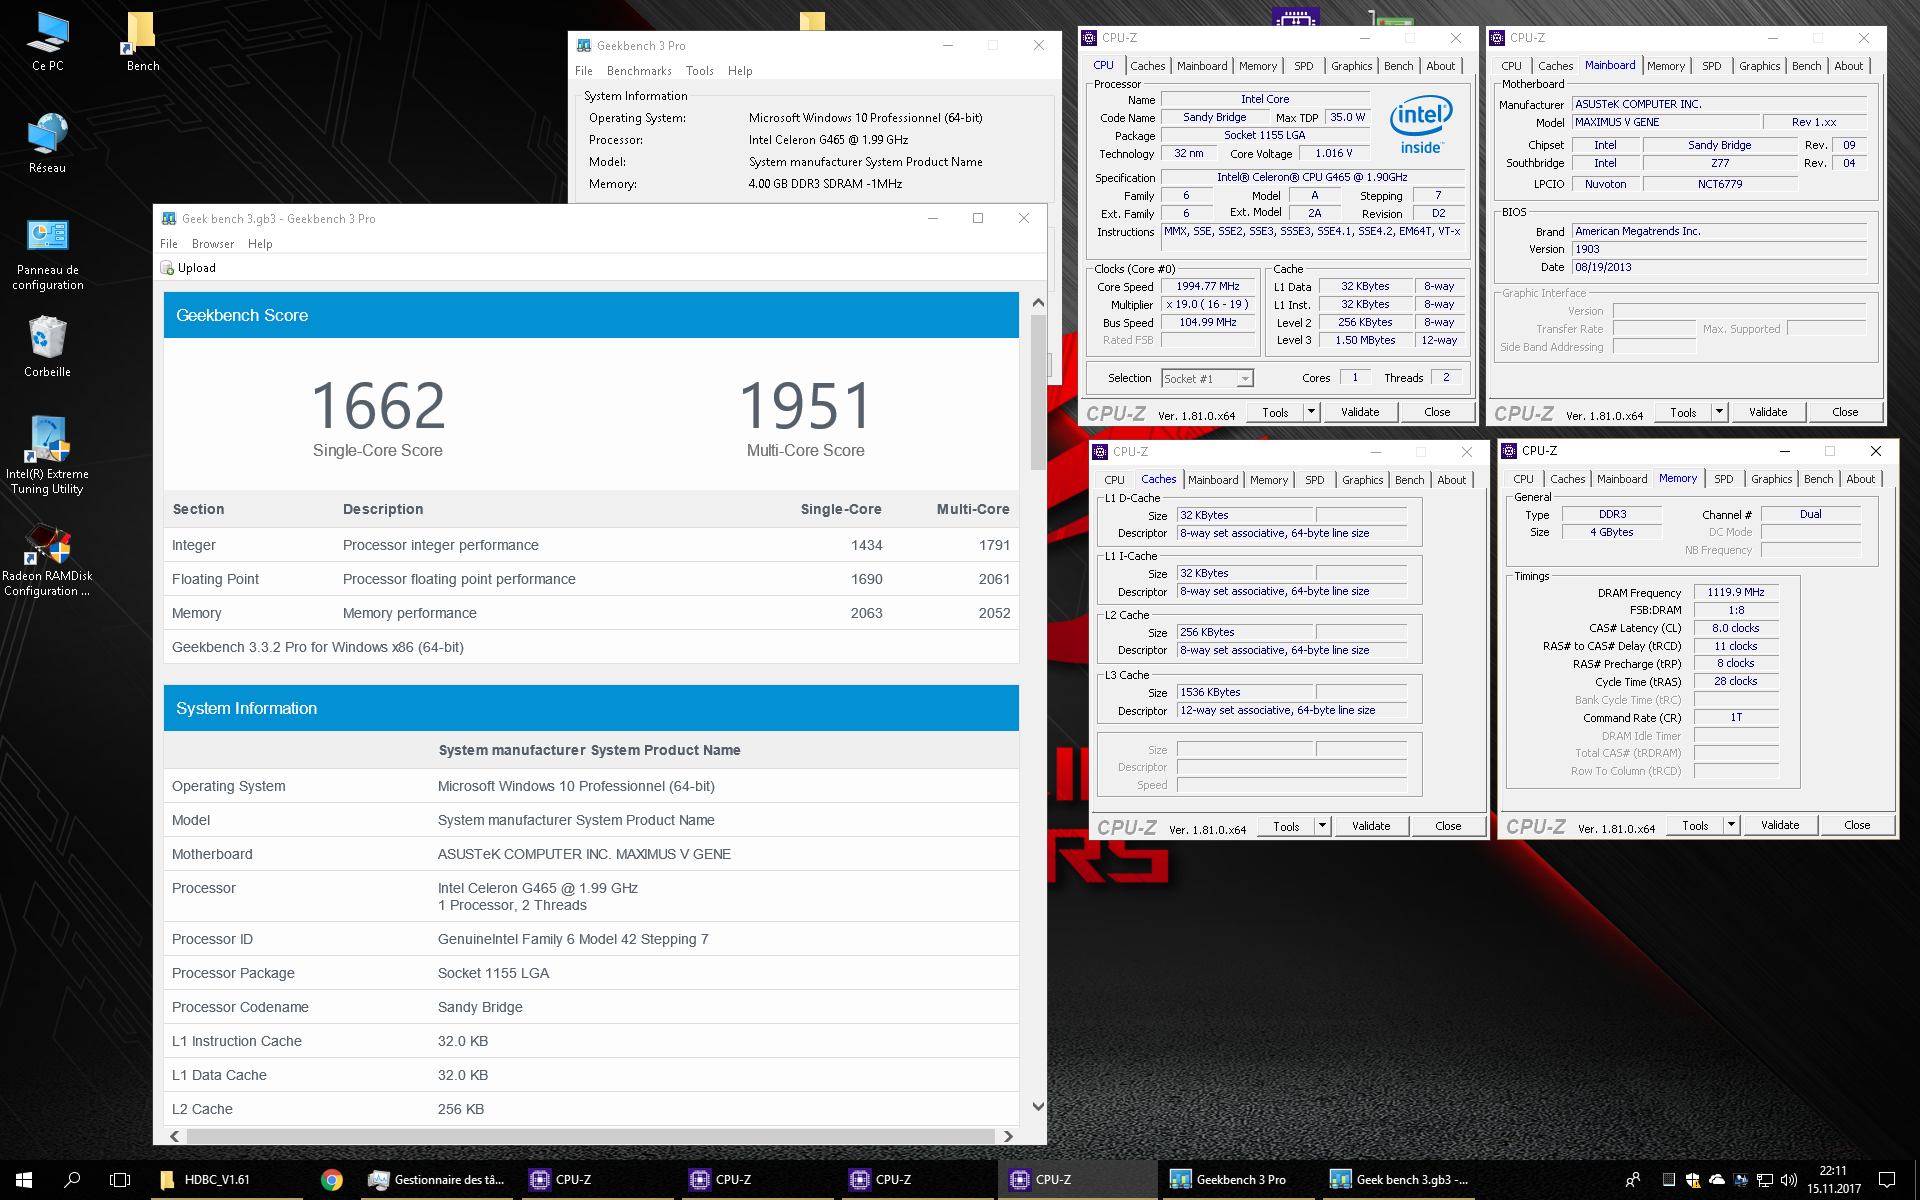The width and height of the screenshot is (1920, 1200).
Task: Click the Multi-Core Score 1951
Action: pos(806,405)
